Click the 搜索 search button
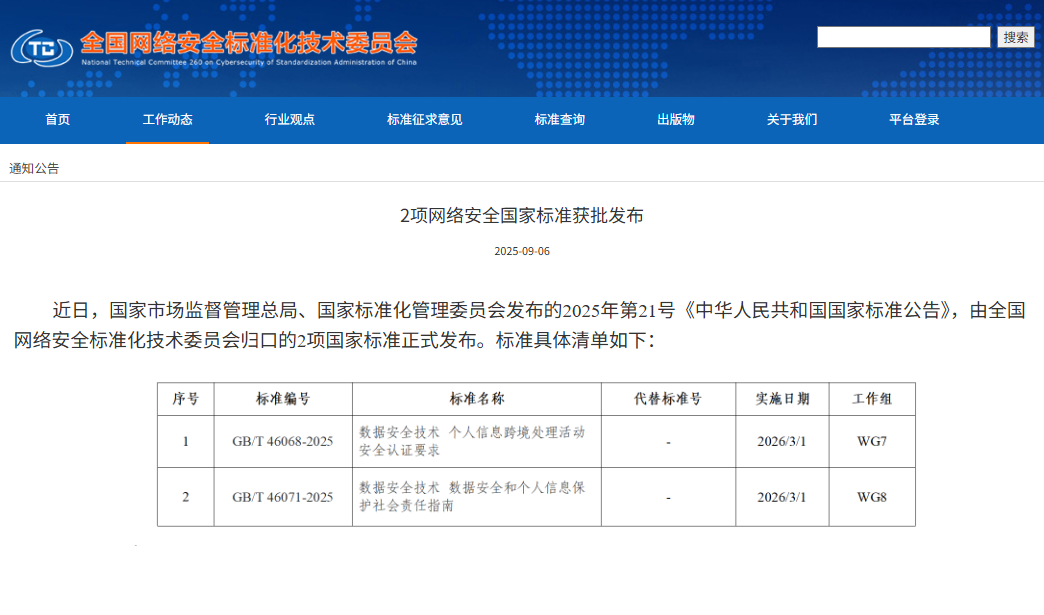 (x=1014, y=37)
